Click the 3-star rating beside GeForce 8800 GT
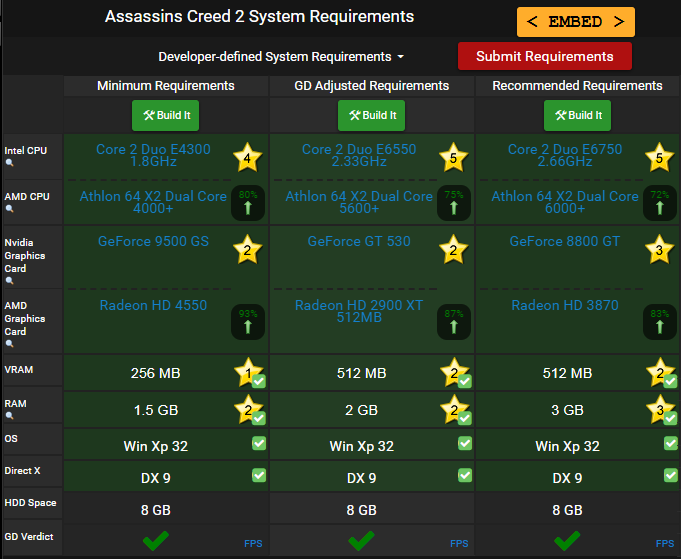The image size is (681, 559). (659, 249)
